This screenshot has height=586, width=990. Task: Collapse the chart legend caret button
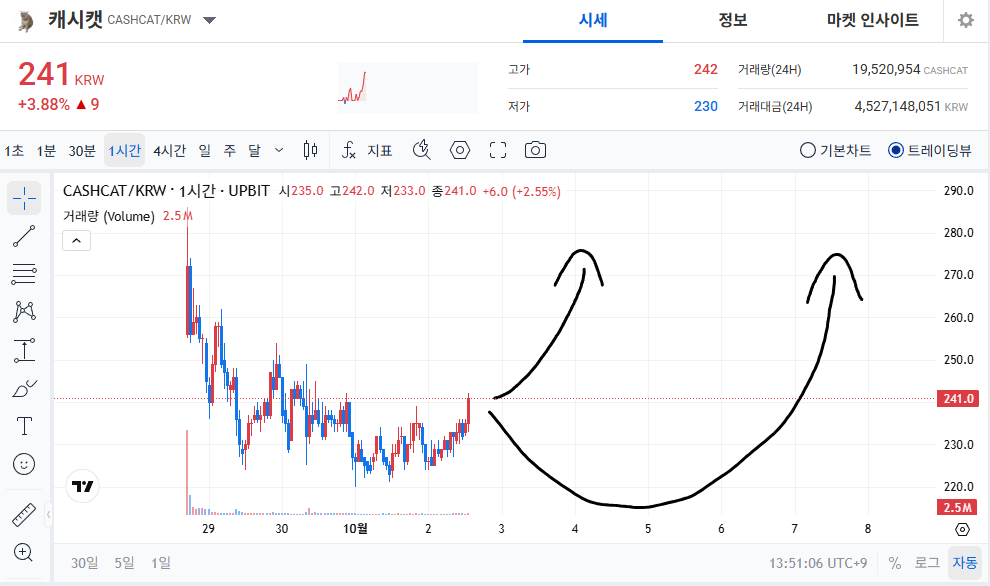point(76,241)
